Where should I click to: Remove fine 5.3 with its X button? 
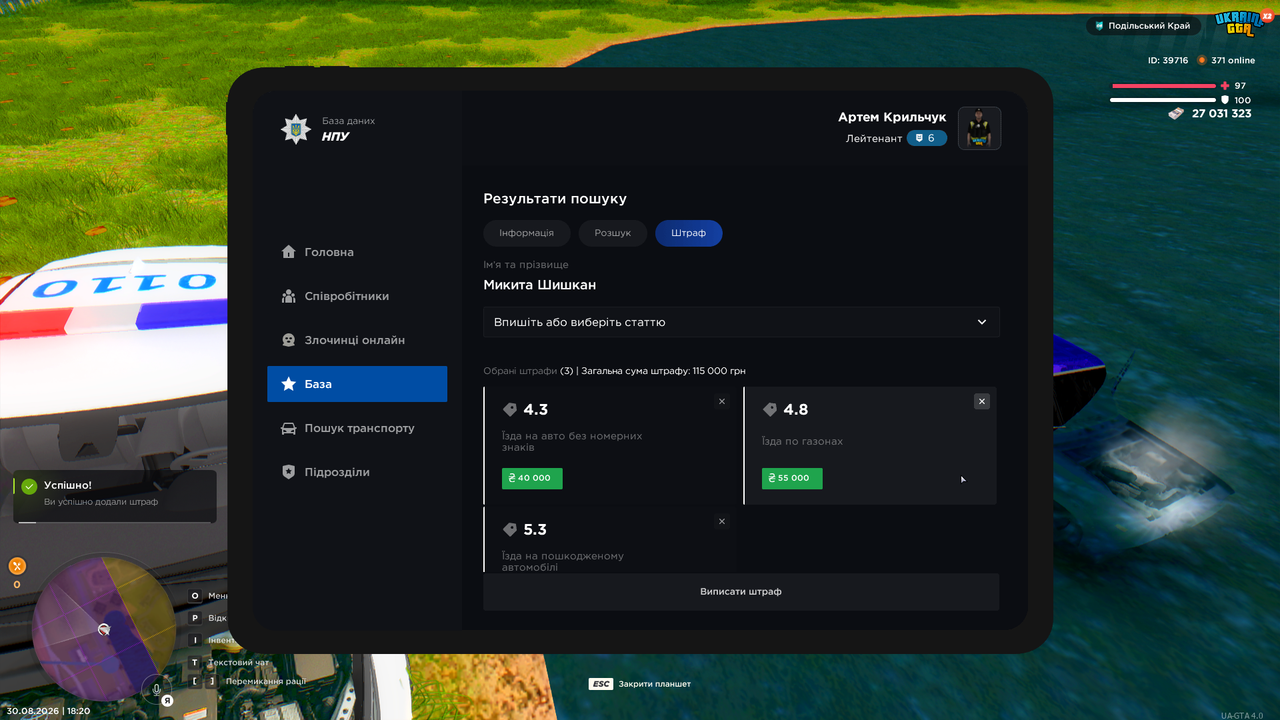(722, 521)
